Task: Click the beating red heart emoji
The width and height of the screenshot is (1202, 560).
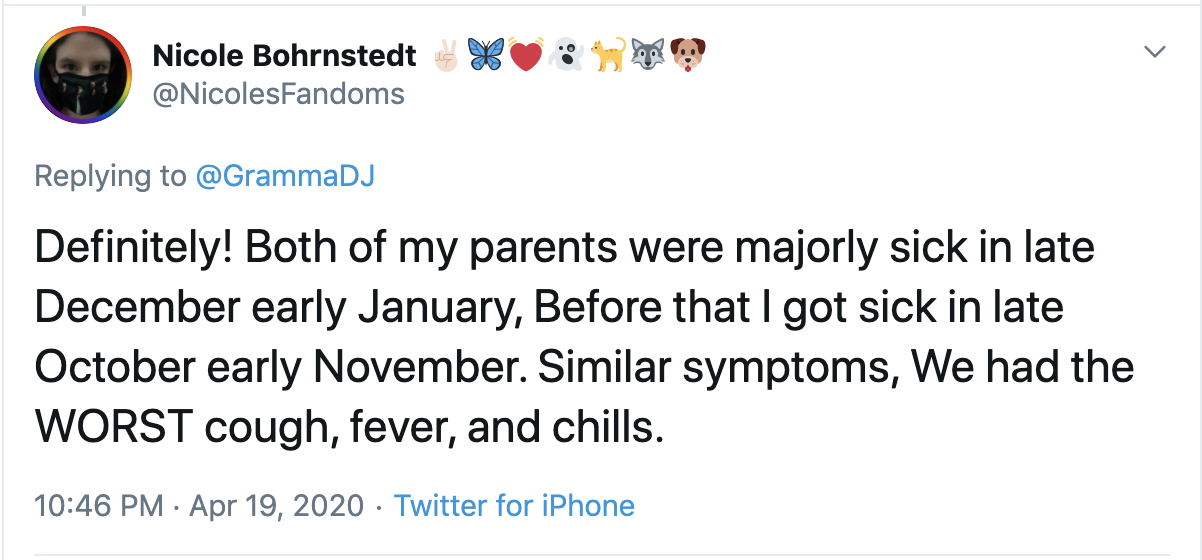Action: 526,57
